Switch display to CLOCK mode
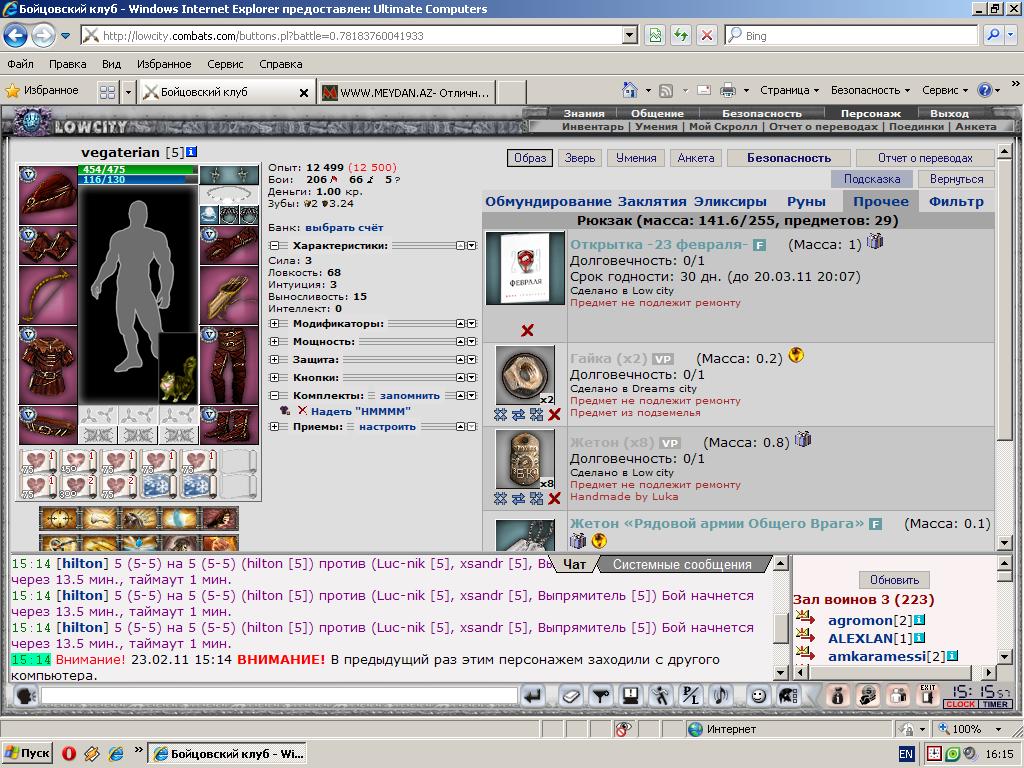Image resolution: width=1024 pixels, height=768 pixels. 961,704
